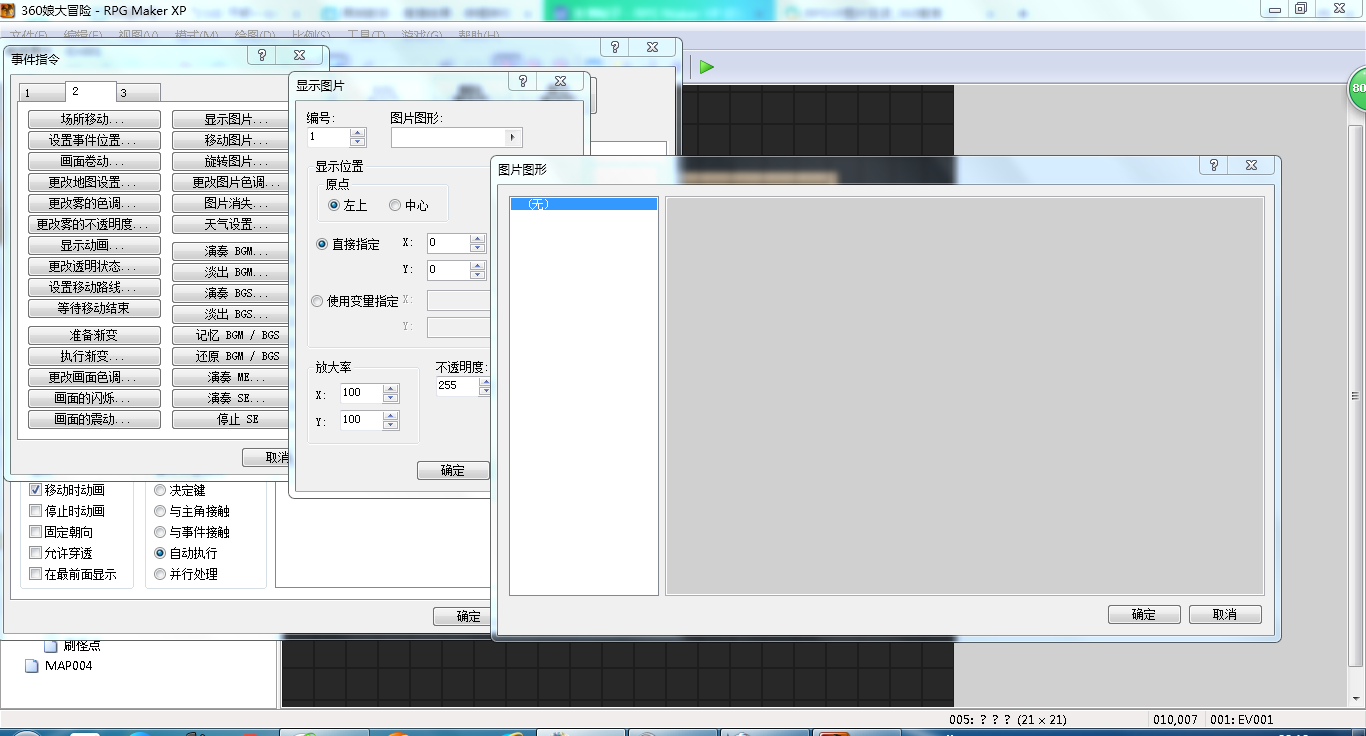Select the 直接指定 position option
The height and width of the screenshot is (736, 1366).
point(322,244)
